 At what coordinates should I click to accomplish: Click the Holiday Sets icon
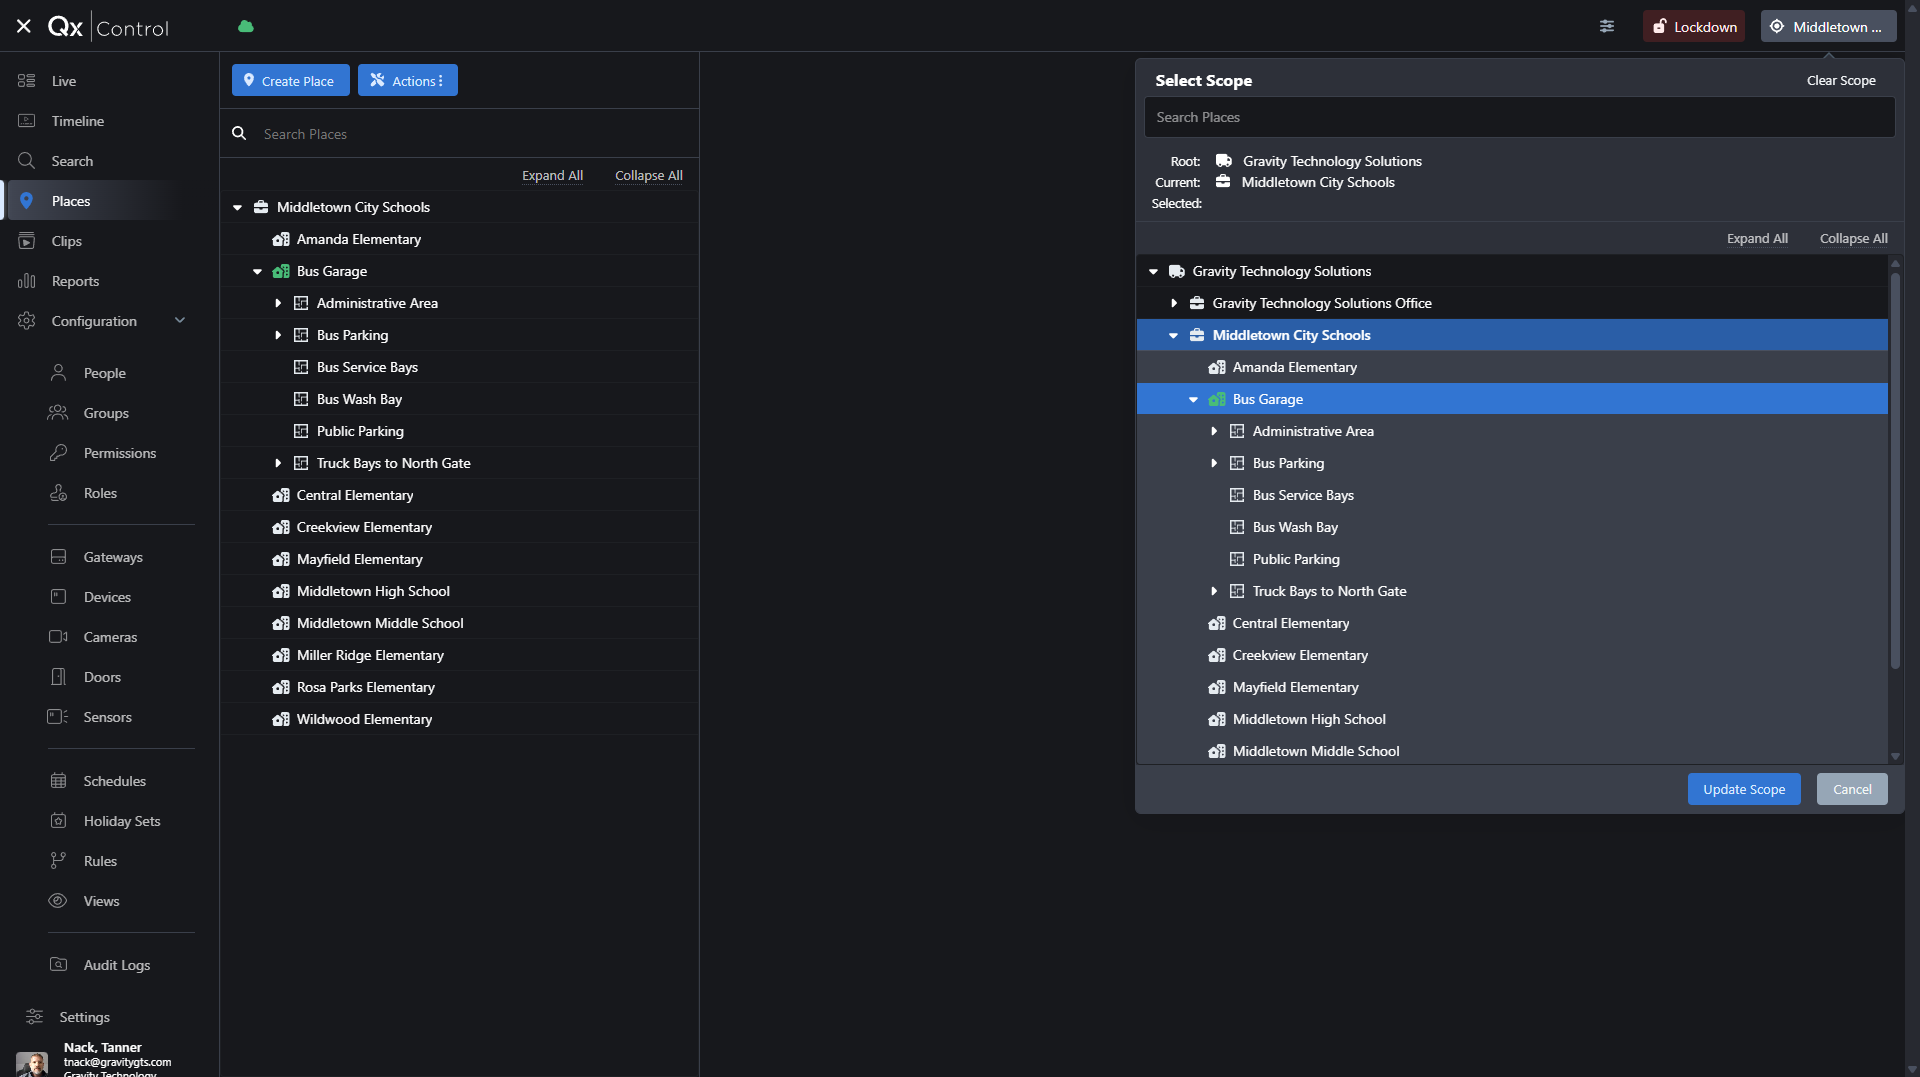coord(58,821)
